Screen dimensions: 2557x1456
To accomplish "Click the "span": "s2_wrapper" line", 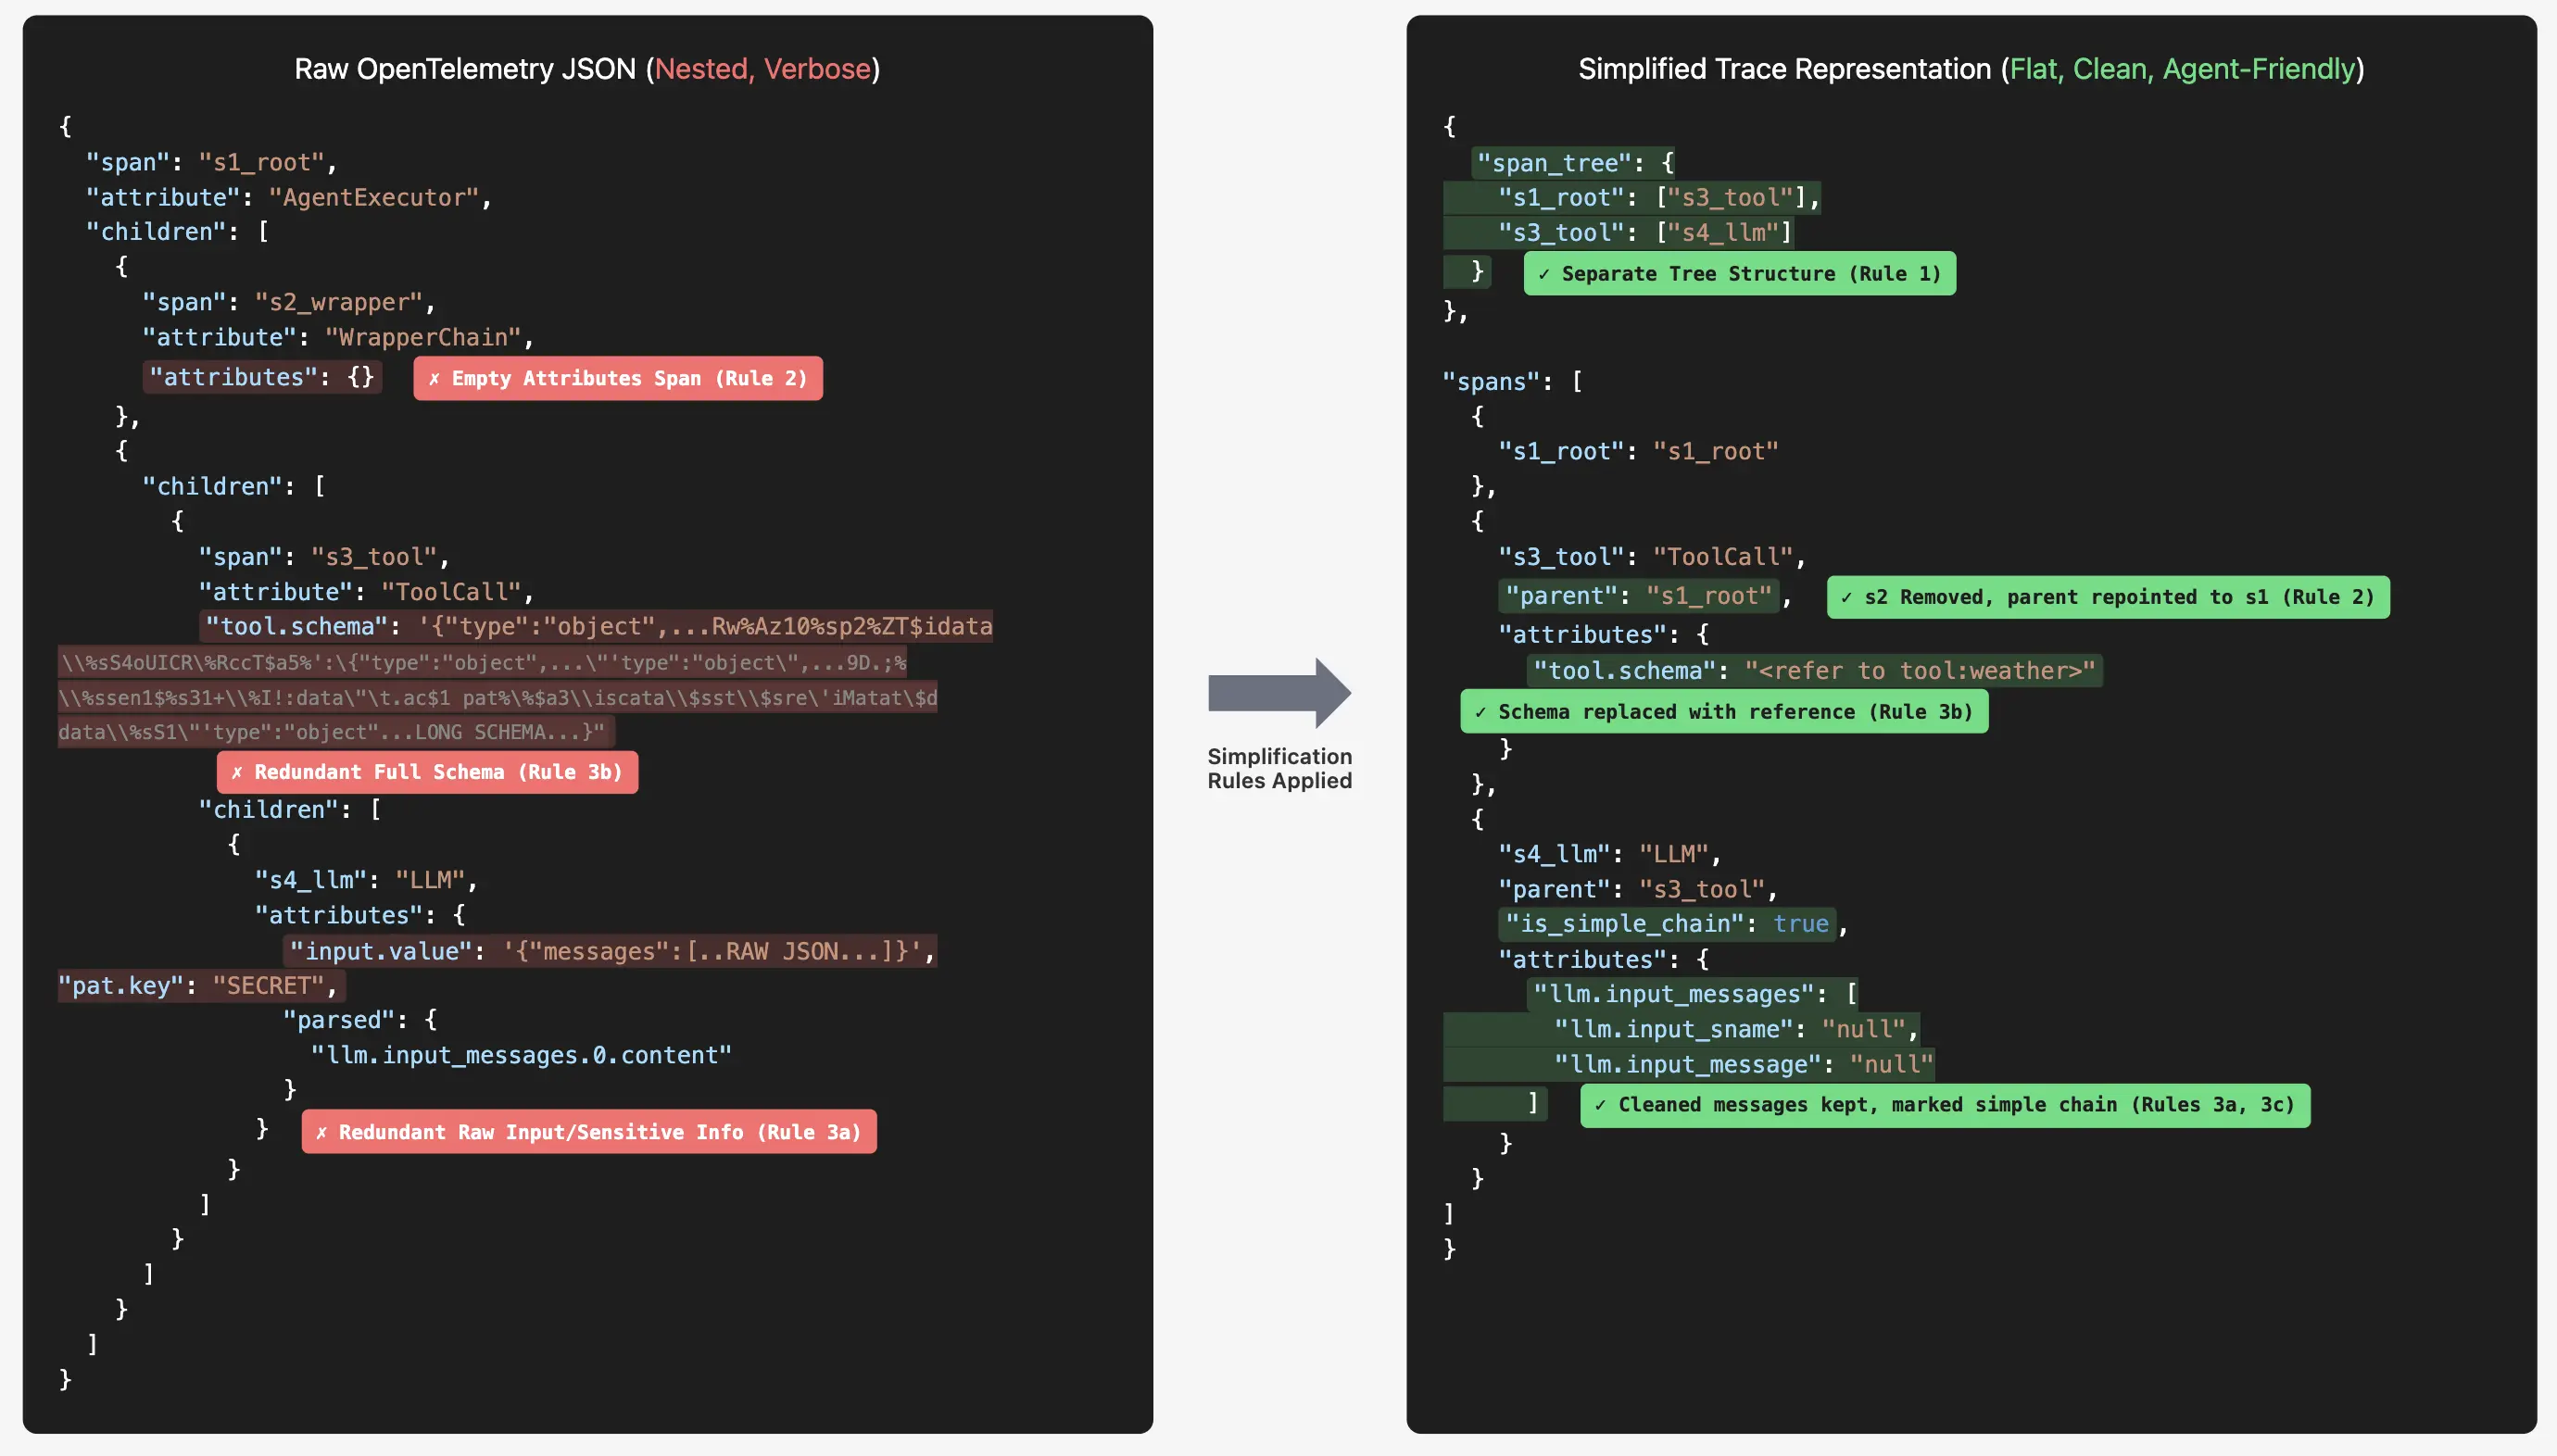I will (289, 302).
